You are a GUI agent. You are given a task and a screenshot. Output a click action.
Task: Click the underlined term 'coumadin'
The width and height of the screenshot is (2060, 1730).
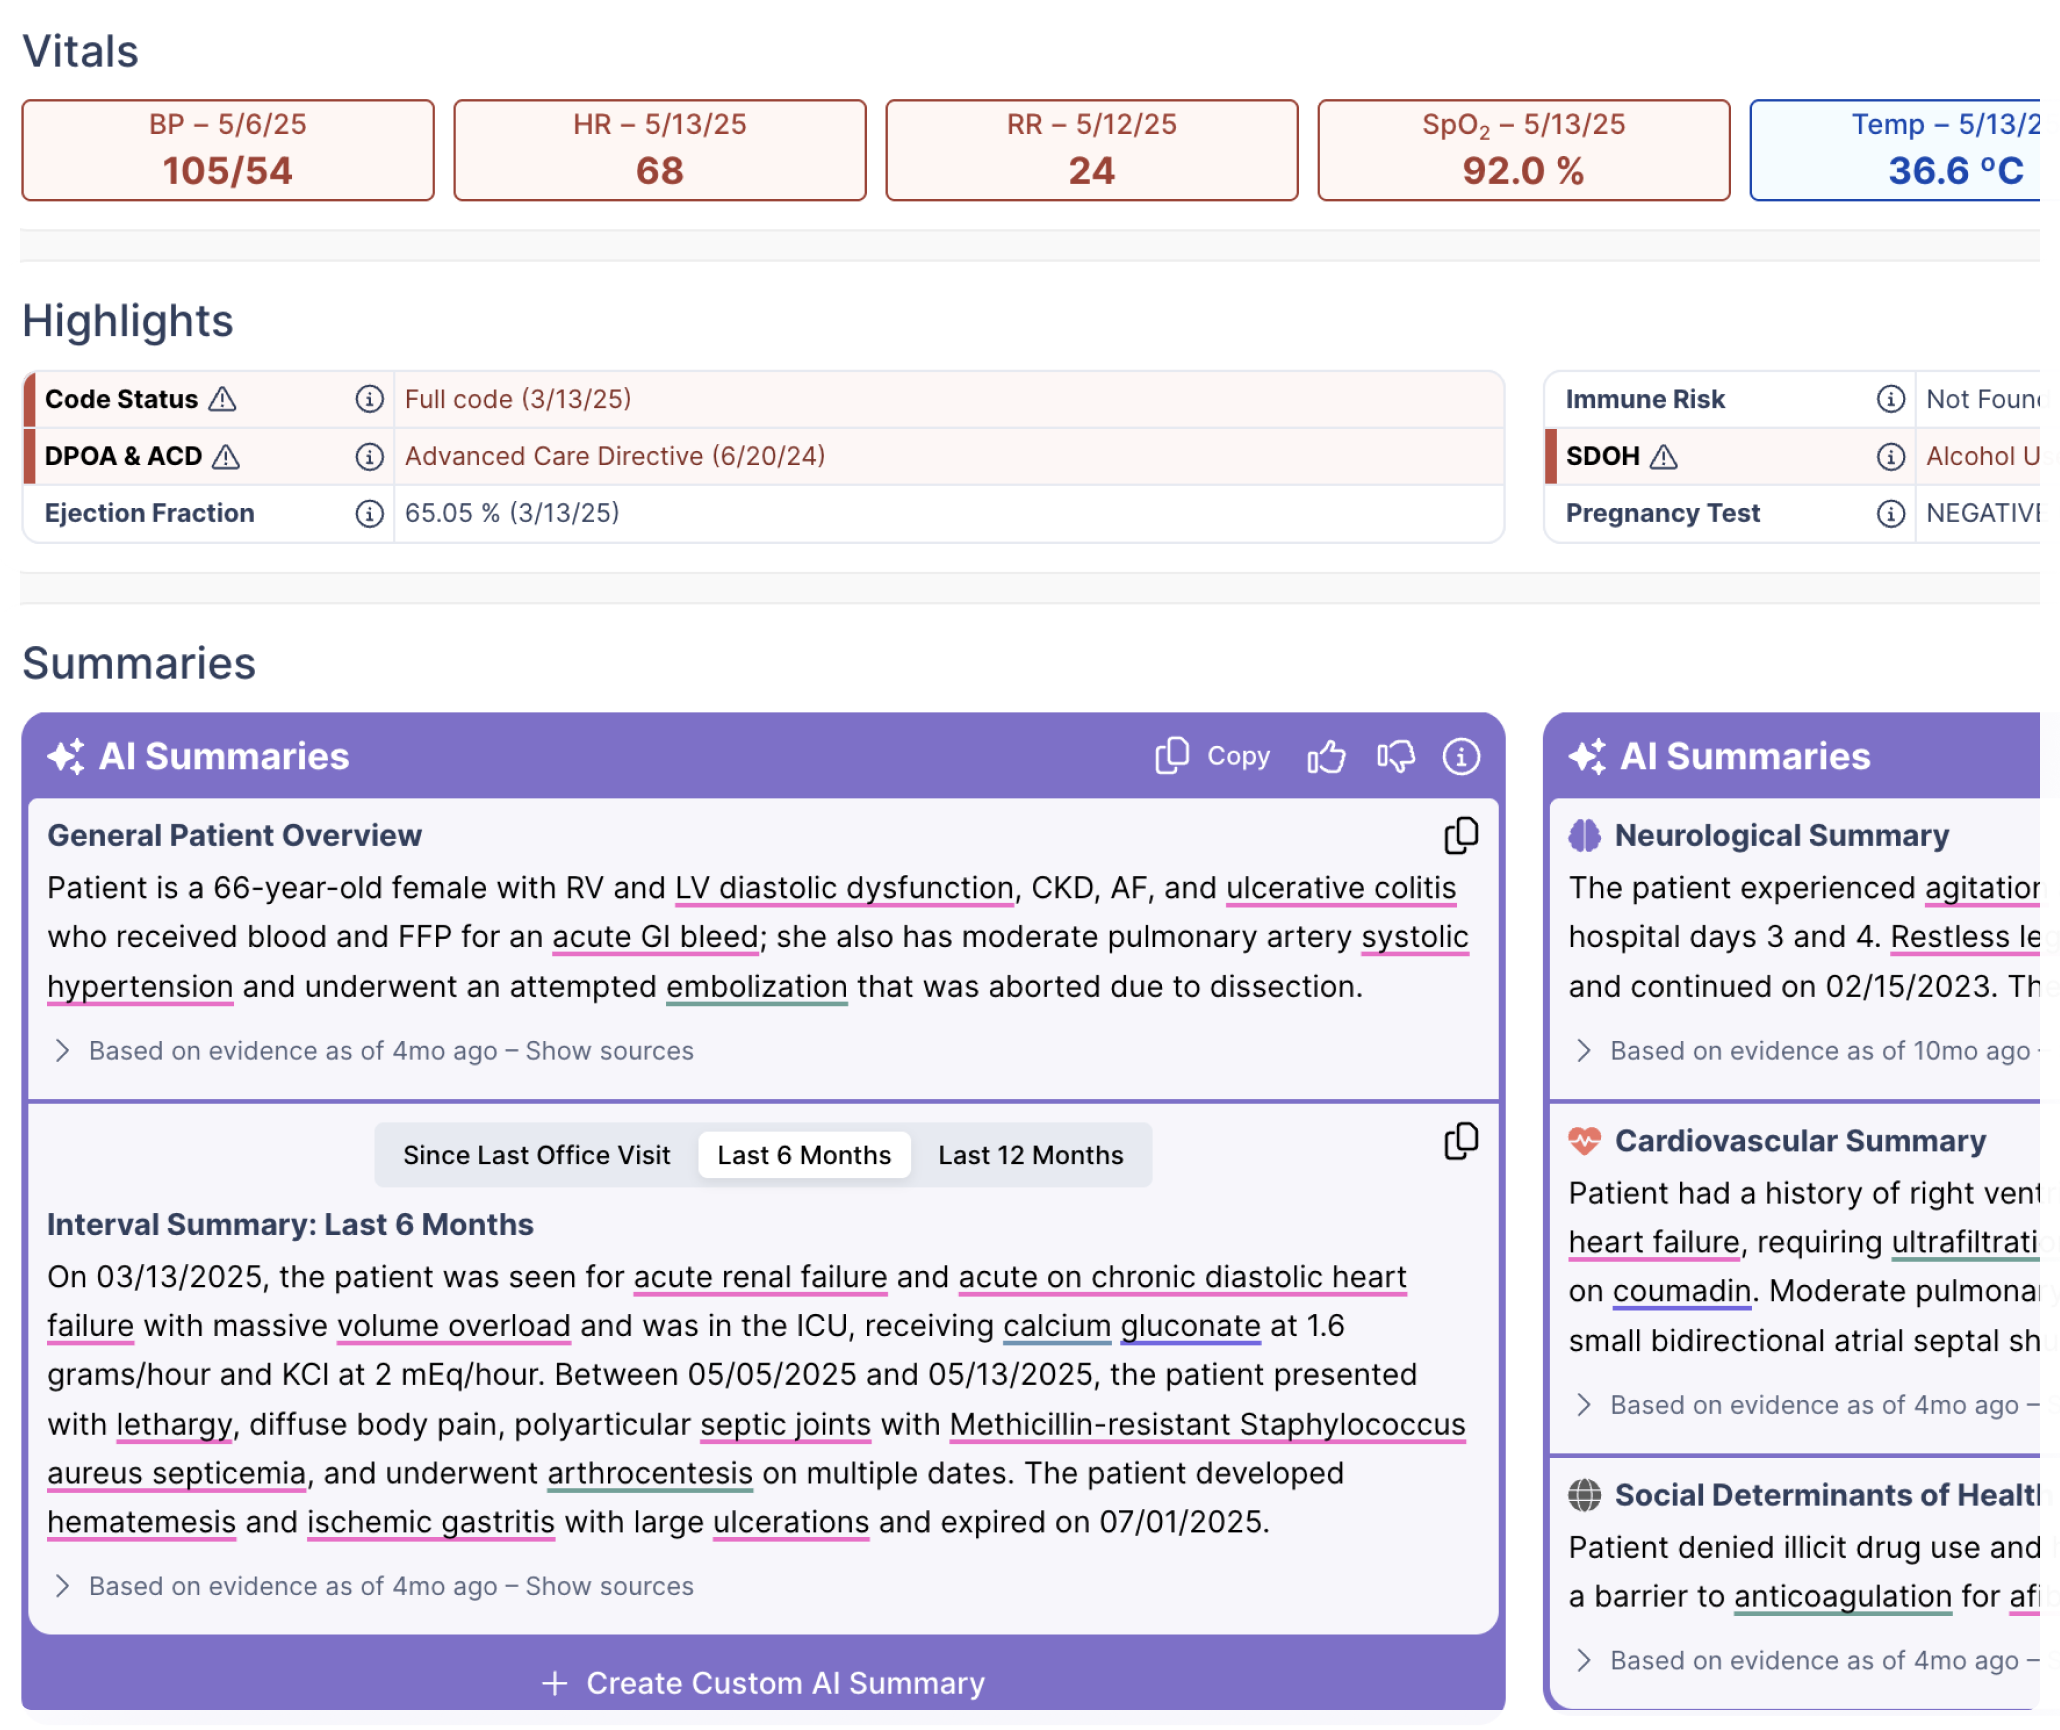pos(1681,1290)
